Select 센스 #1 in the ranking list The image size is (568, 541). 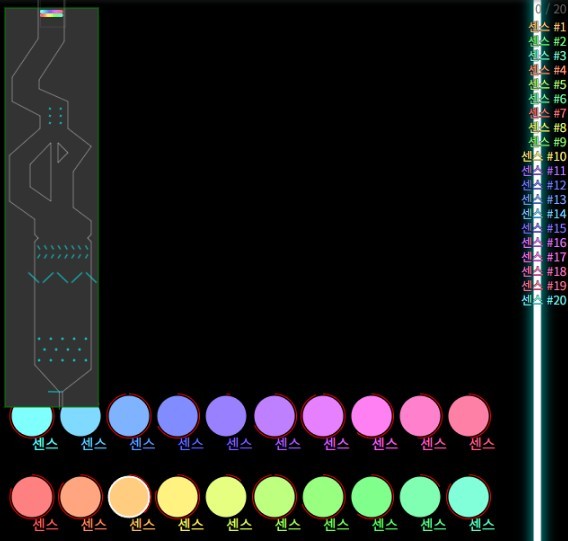click(x=547, y=27)
